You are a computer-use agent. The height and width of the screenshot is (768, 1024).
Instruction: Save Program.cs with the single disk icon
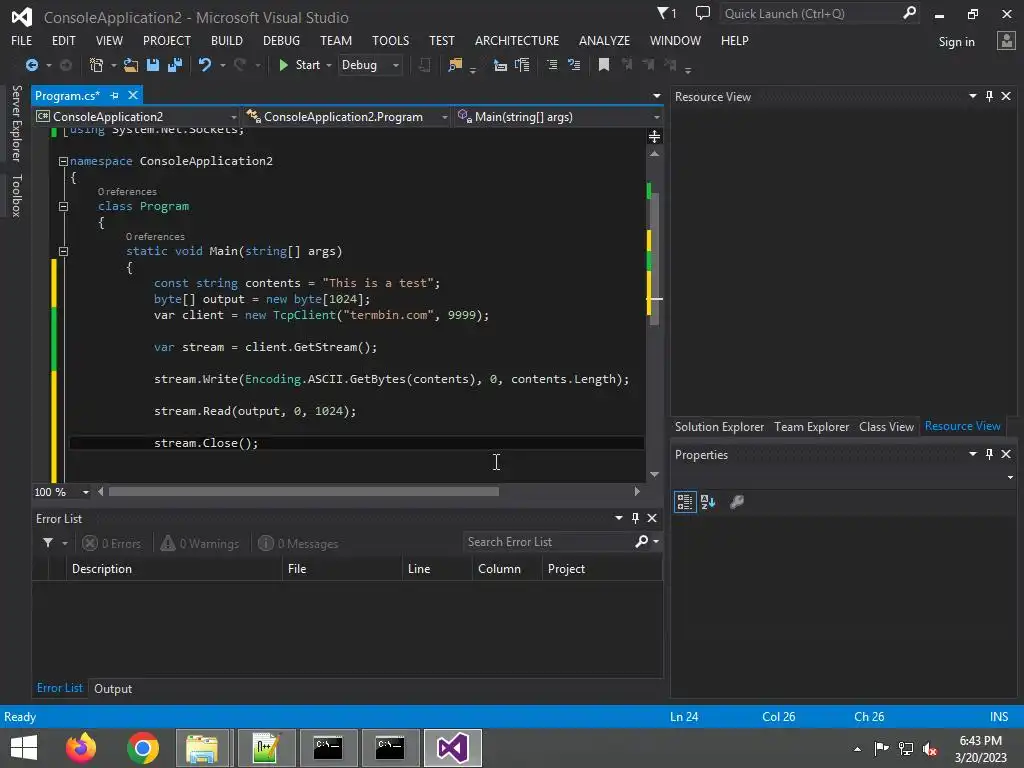(x=153, y=65)
